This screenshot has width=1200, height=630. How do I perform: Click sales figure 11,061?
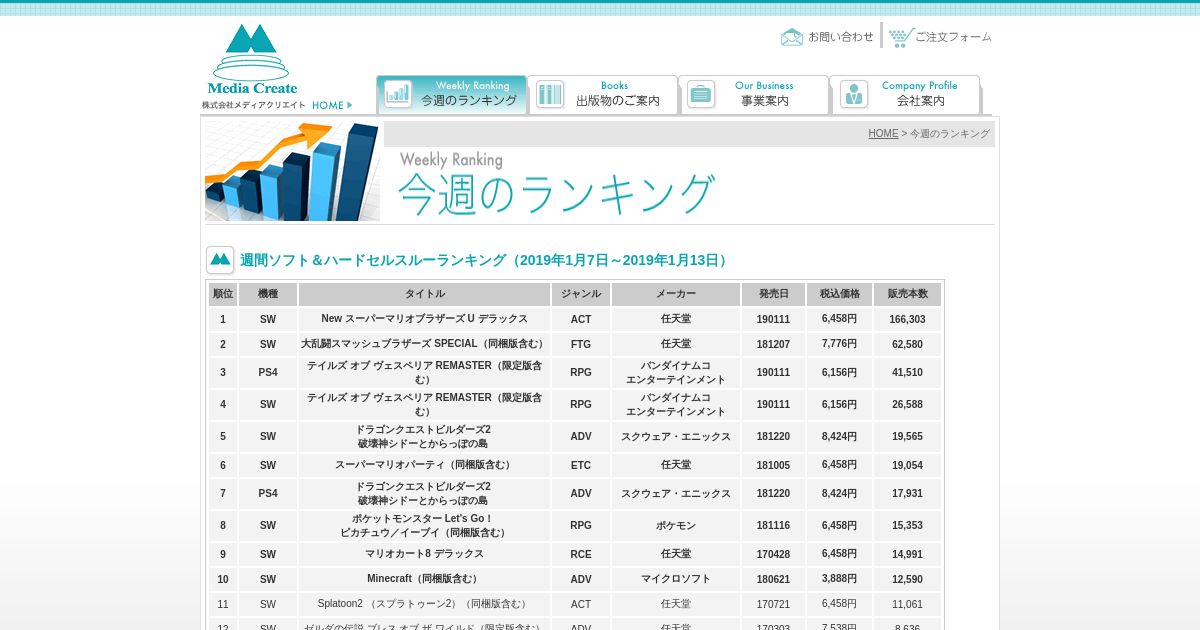908,604
